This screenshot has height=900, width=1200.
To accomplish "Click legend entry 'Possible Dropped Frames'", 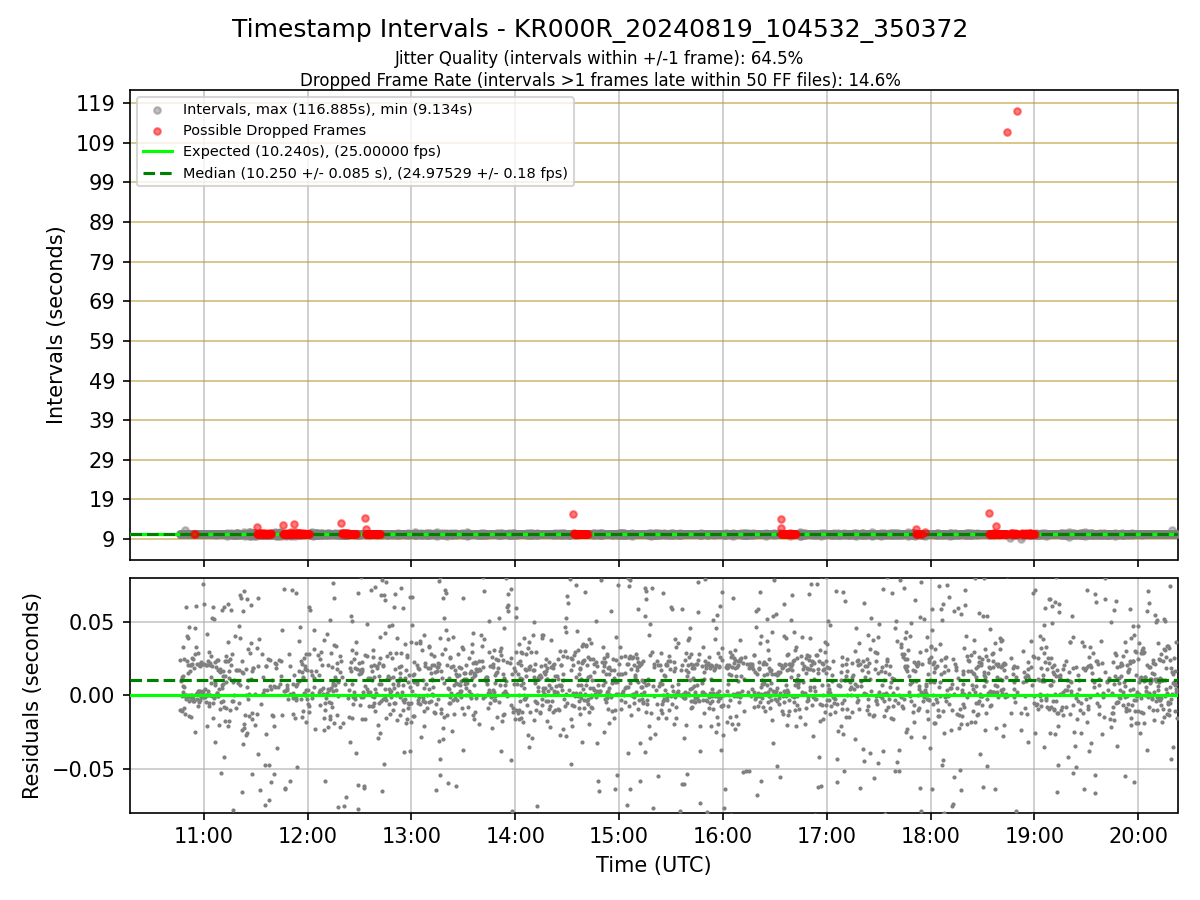I will (x=274, y=130).
